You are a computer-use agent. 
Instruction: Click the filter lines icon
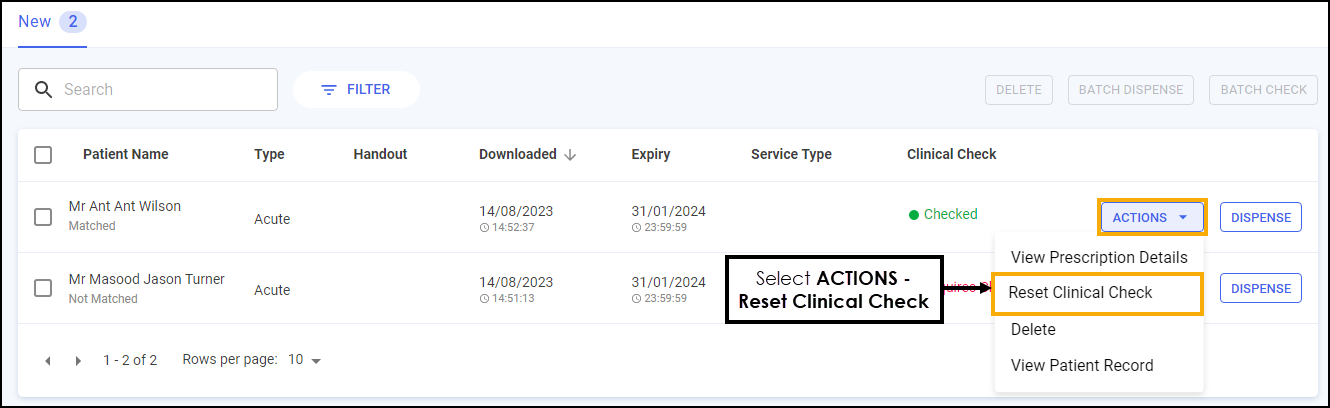tap(328, 90)
